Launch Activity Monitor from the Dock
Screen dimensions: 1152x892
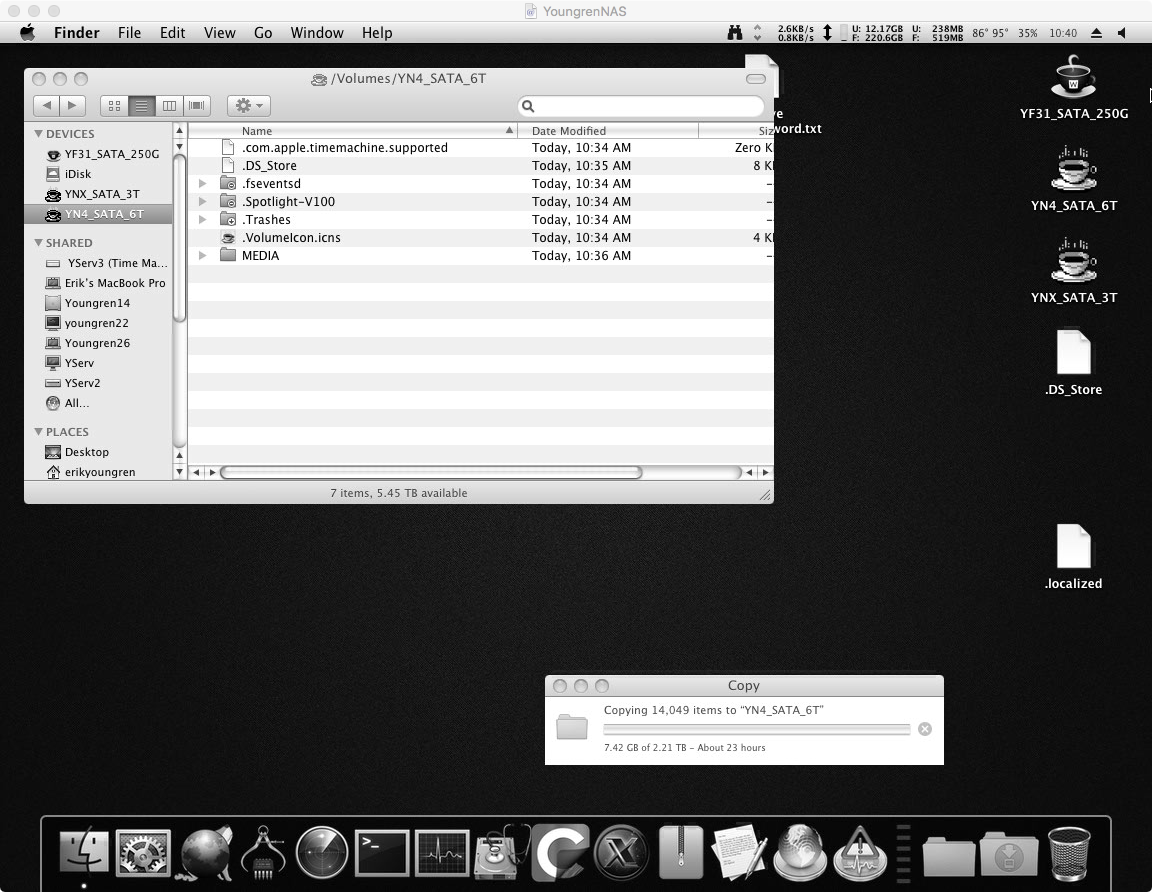(x=442, y=853)
